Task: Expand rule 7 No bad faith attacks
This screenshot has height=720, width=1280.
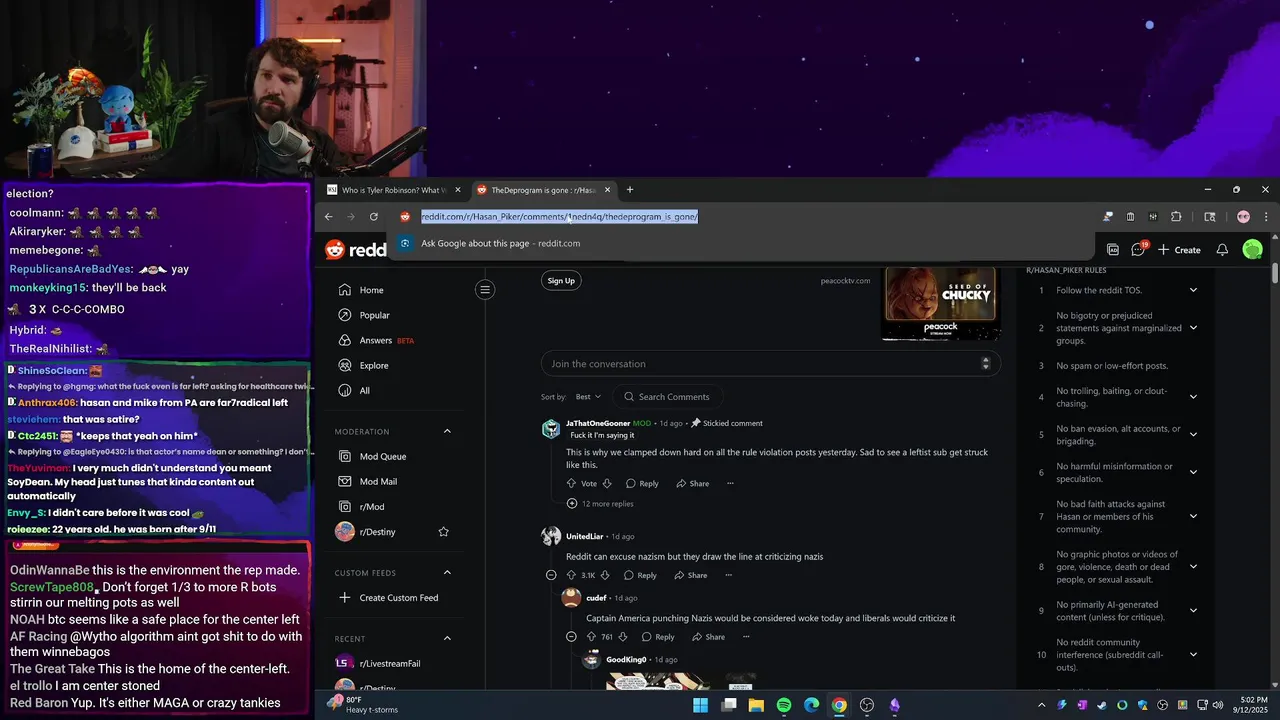Action: pyautogui.click(x=1193, y=517)
